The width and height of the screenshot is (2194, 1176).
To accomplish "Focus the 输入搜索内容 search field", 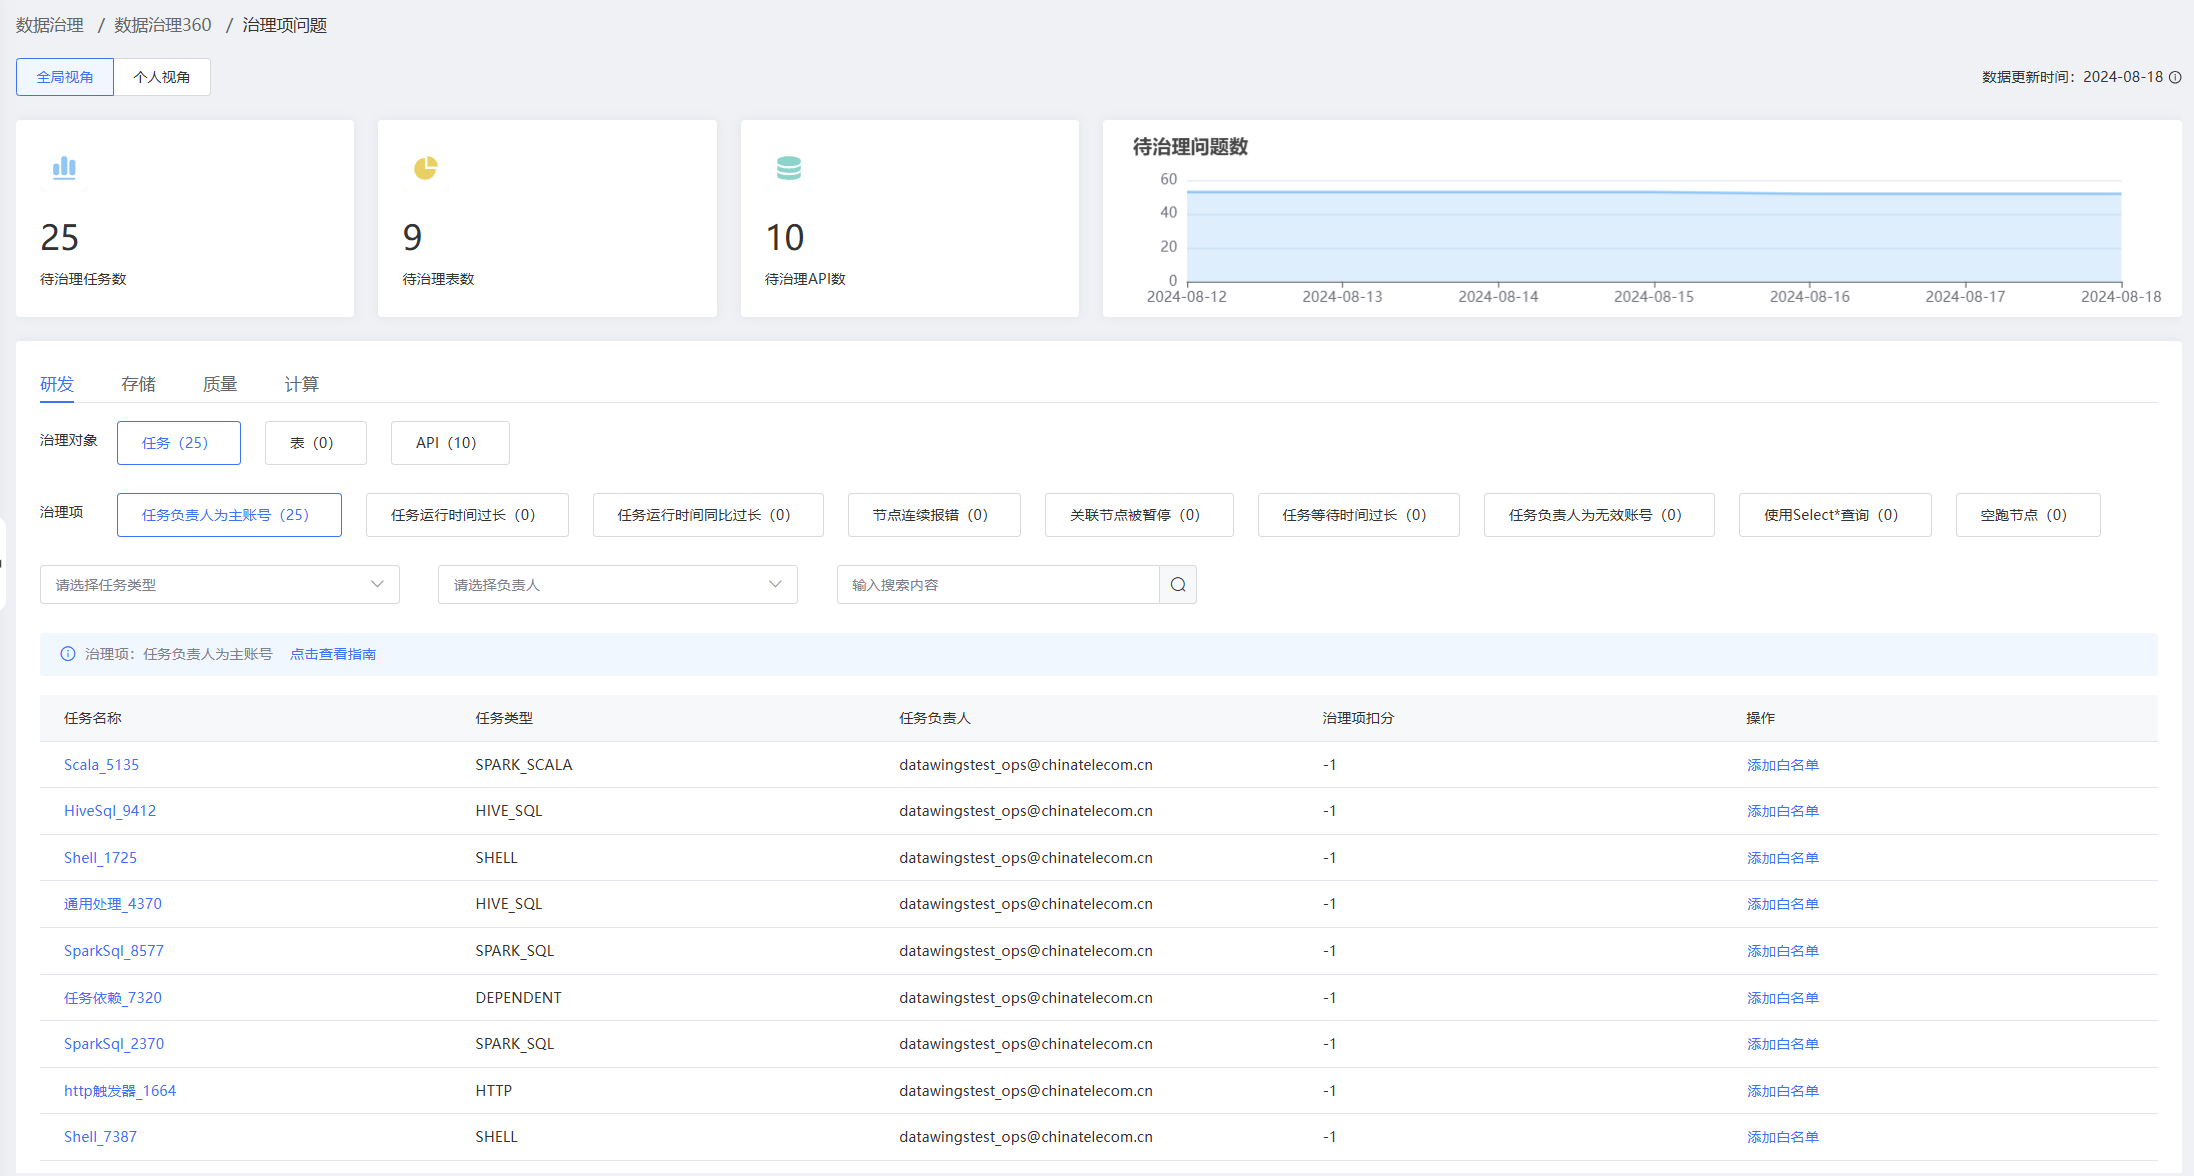I will (x=998, y=585).
